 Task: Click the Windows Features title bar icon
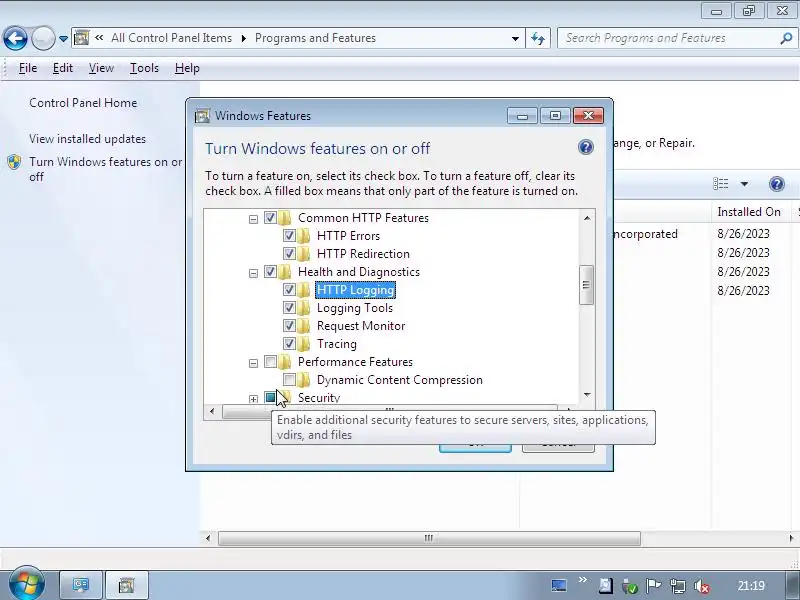(202, 116)
